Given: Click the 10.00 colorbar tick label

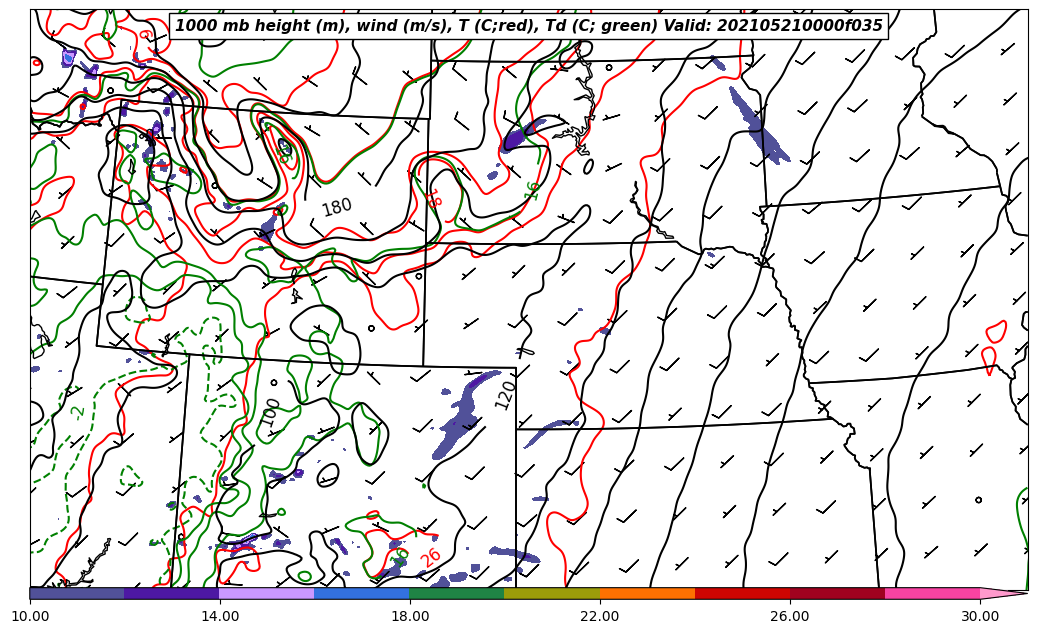Looking at the screenshot, I should click(x=30, y=617).
